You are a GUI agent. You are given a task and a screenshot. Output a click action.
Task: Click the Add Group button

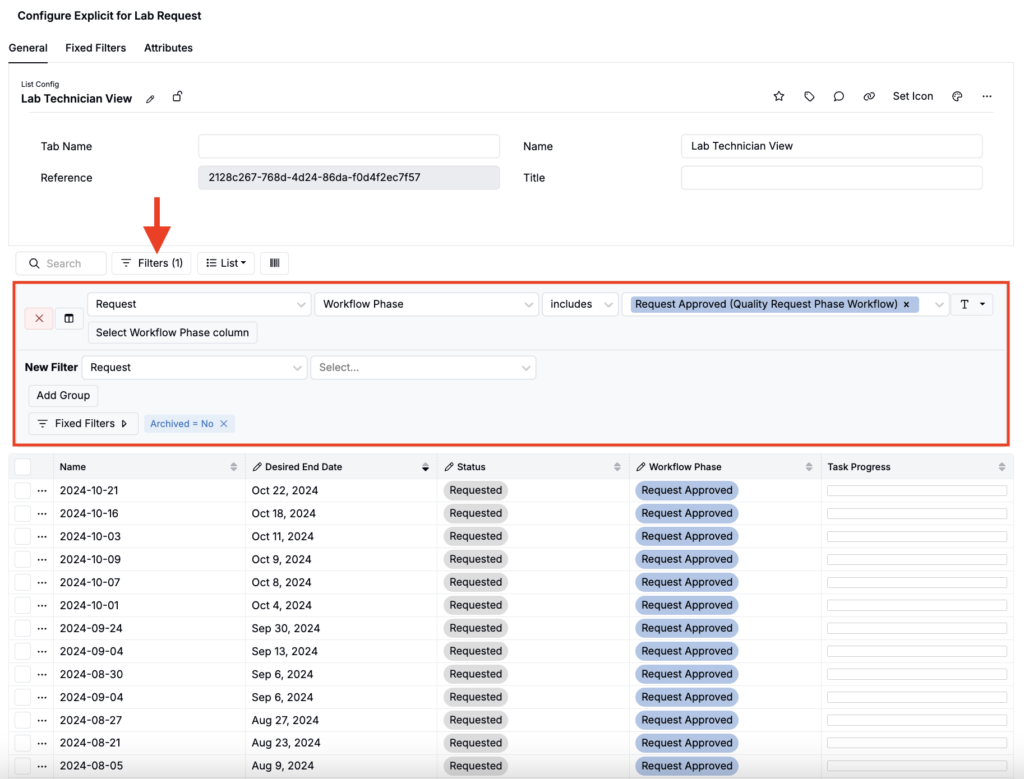pos(63,395)
